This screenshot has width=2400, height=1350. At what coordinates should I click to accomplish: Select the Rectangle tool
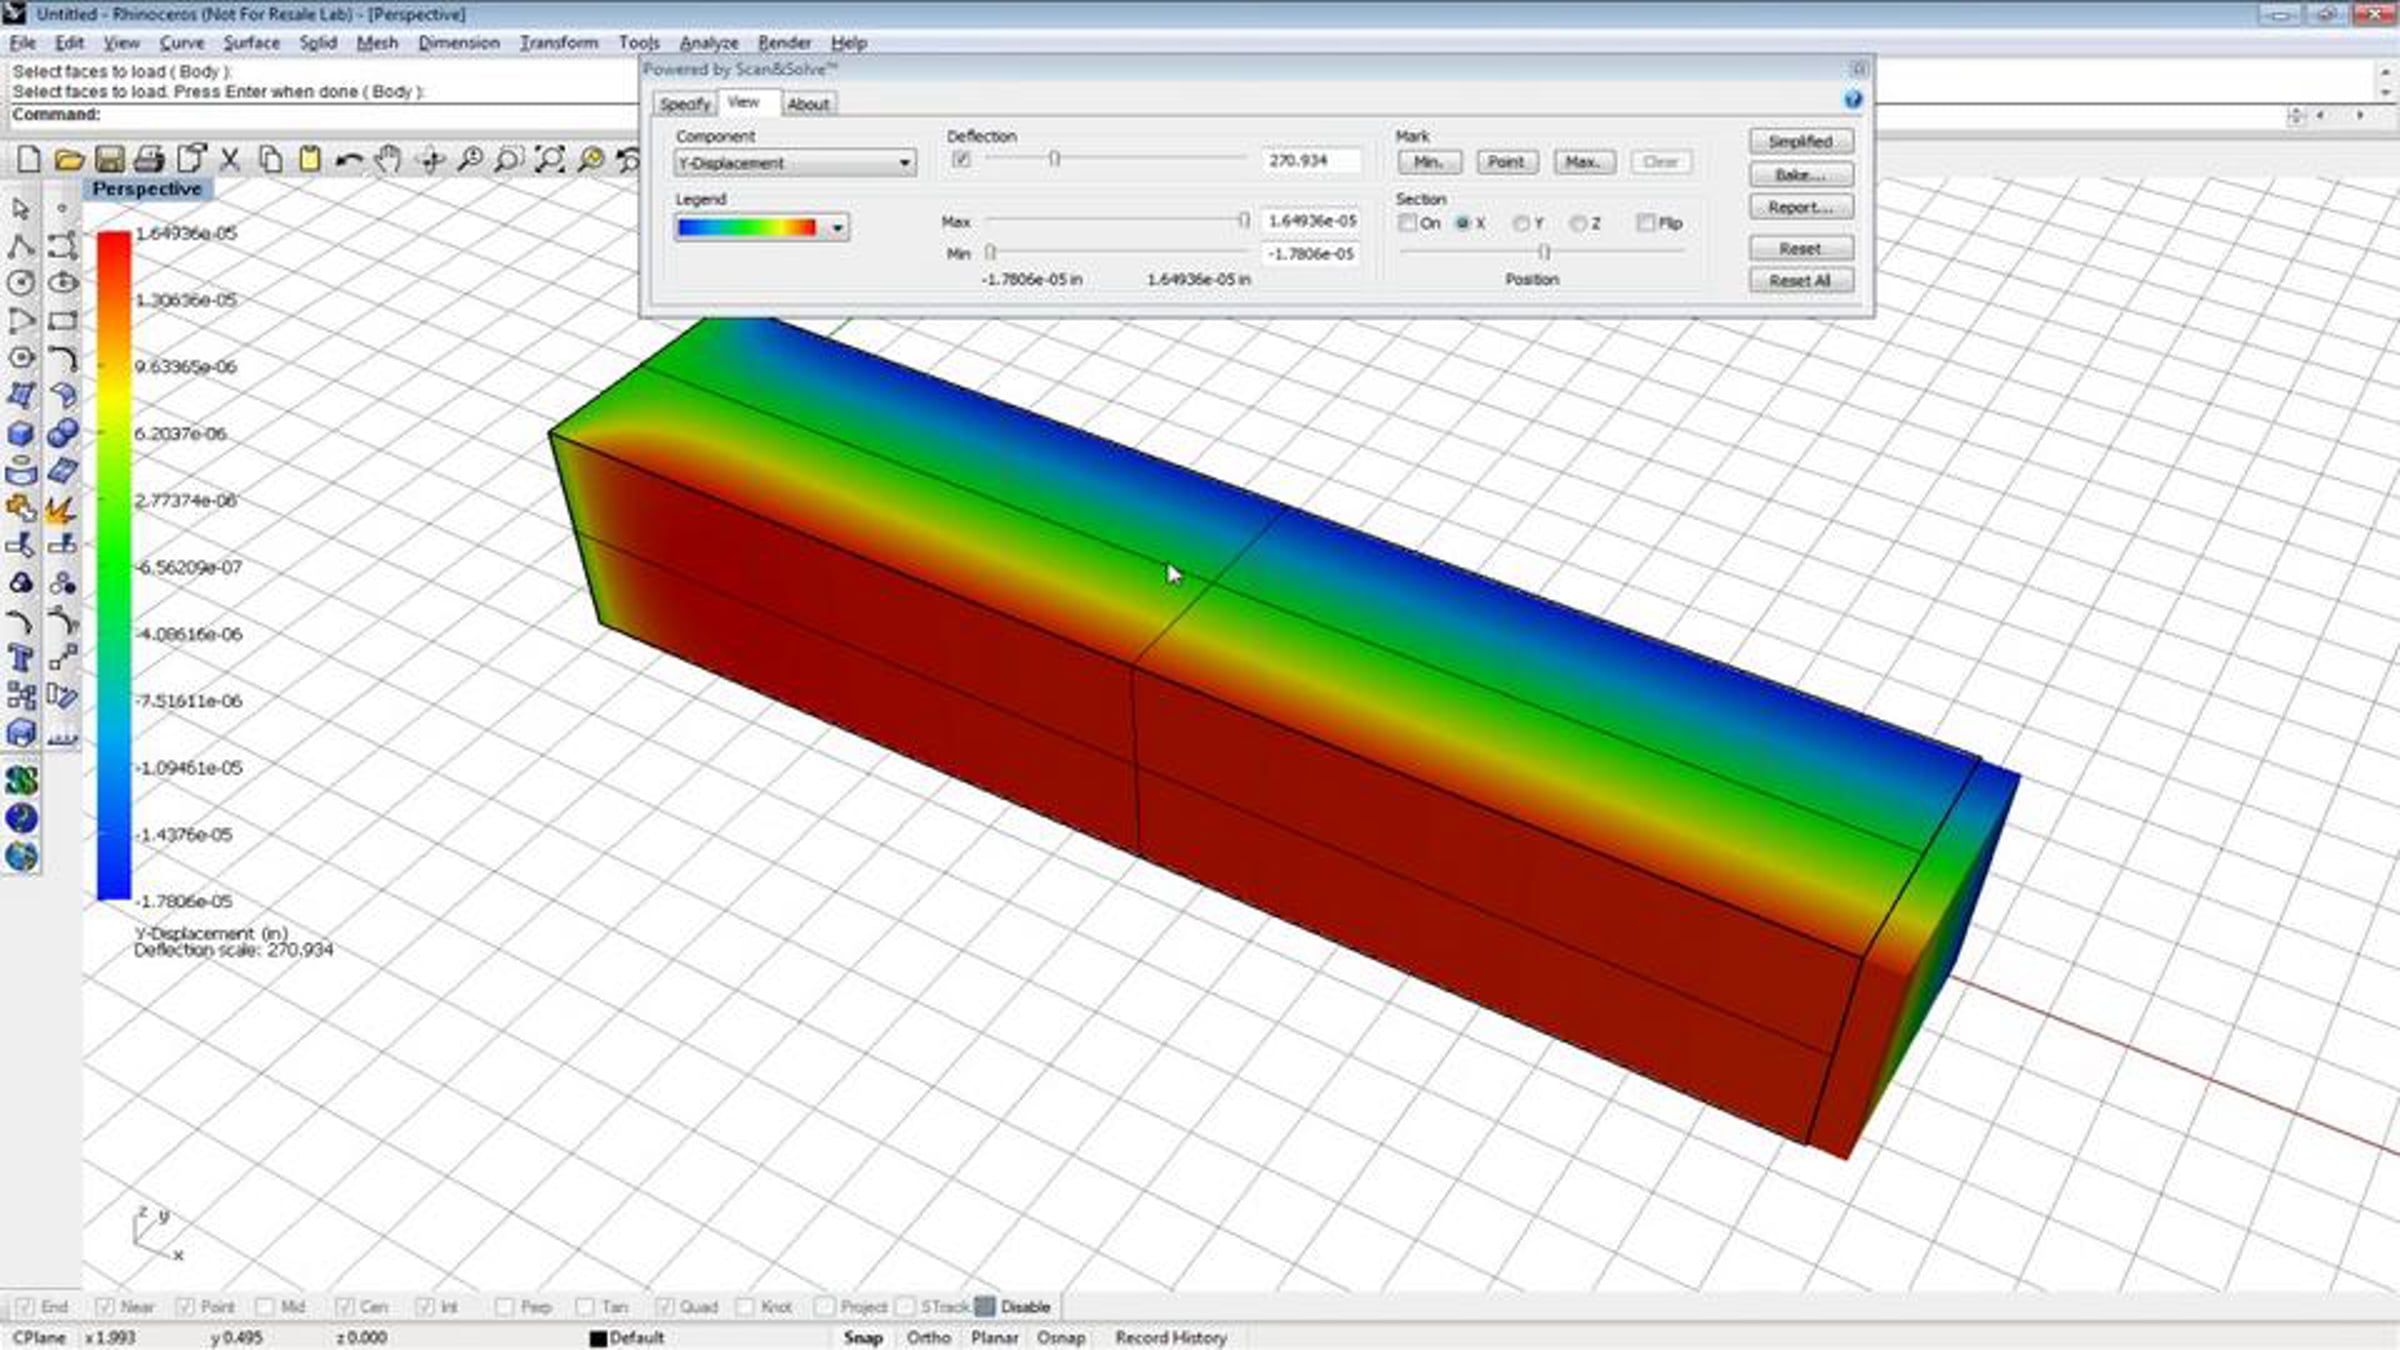62,321
